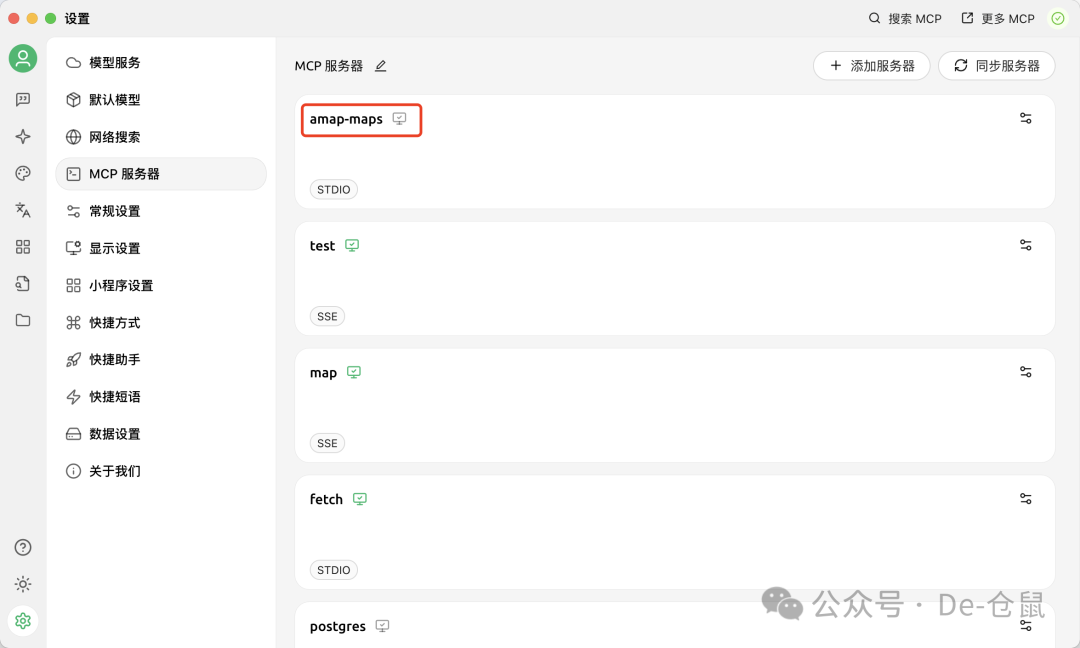Toggle the light/dark theme sun icon

coord(23,584)
